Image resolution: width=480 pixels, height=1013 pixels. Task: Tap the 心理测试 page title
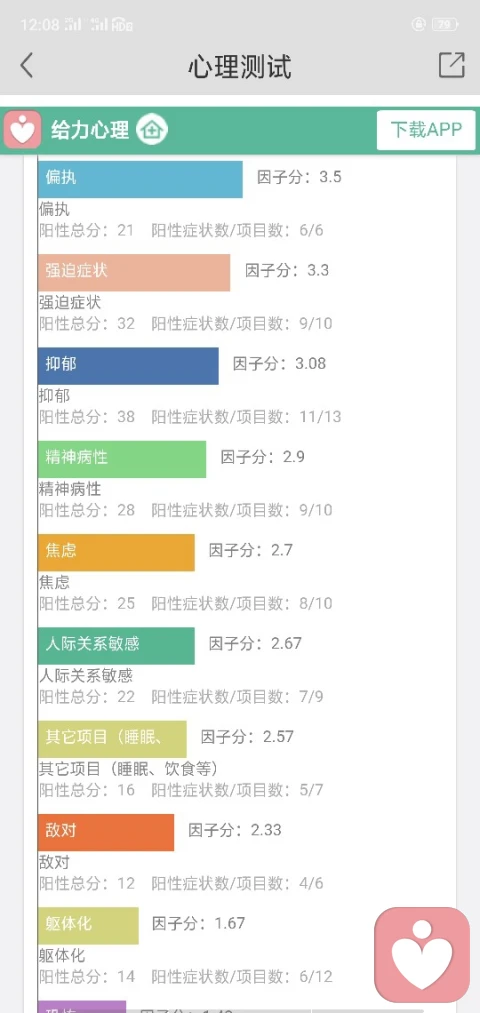(x=240, y=67)
